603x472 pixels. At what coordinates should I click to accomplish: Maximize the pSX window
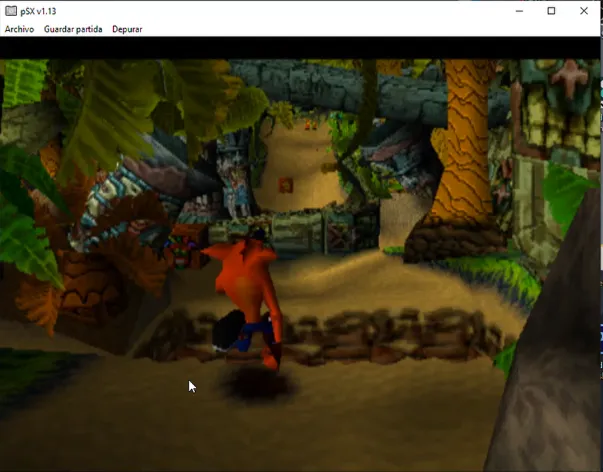click(551, 11)
